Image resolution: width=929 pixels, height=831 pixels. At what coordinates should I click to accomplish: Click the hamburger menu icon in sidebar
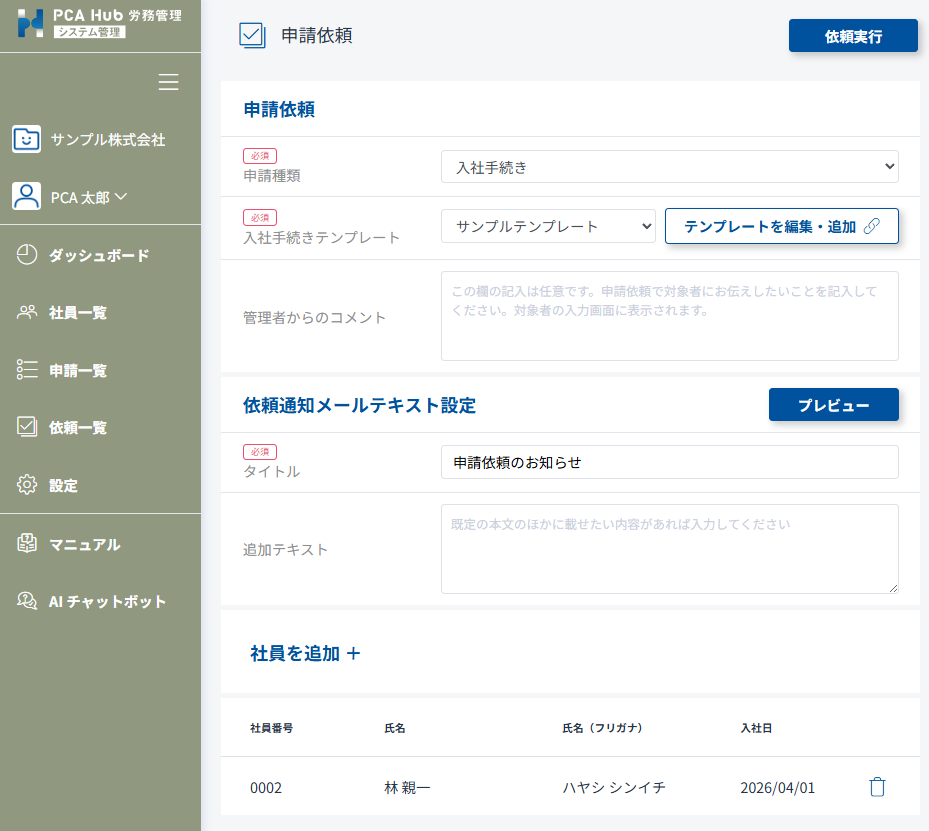(x=169, y=83)
